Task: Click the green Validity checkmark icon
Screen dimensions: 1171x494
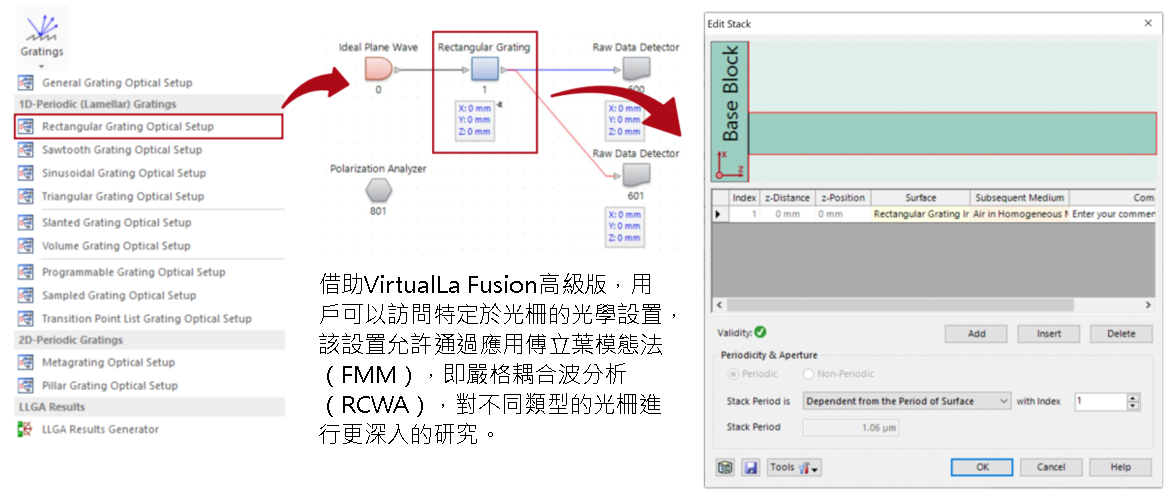Action: tap(760, 333)
